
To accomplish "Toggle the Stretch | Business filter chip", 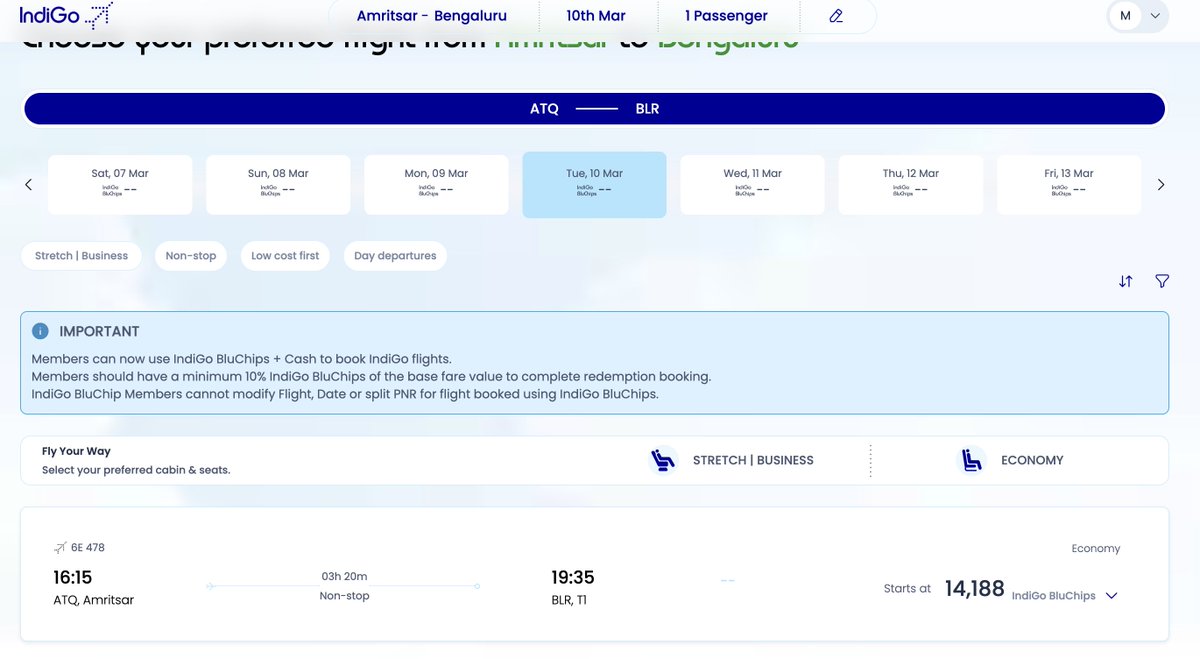I will (81, 256).
